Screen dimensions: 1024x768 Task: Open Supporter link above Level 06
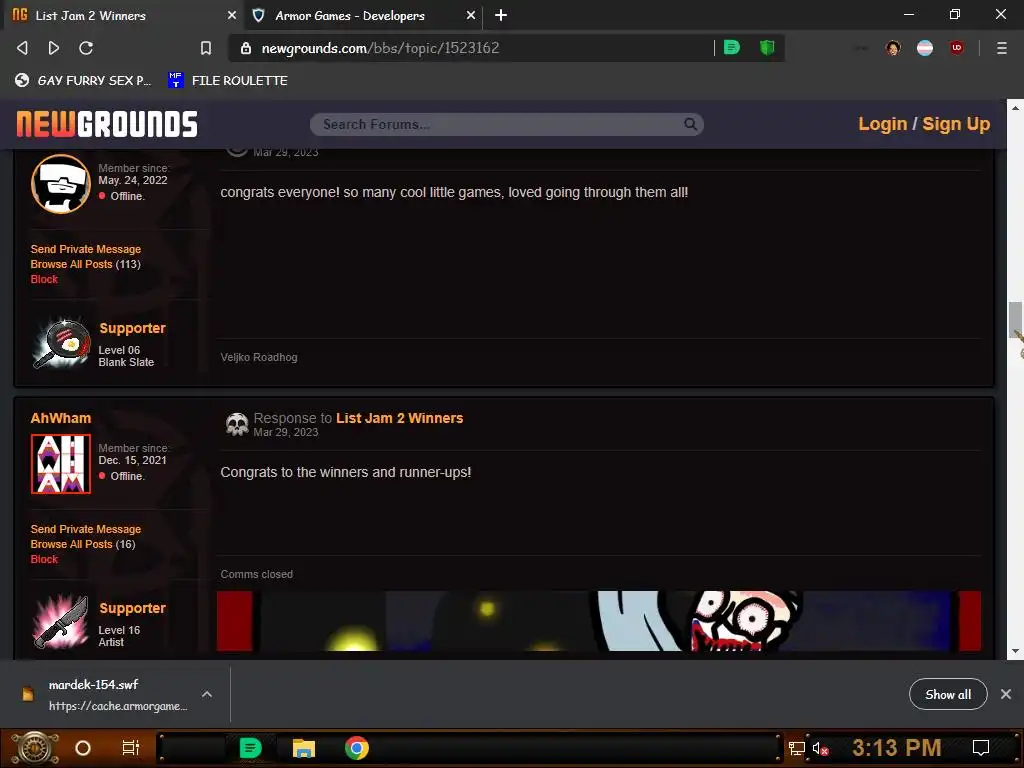tap(132, 328)
